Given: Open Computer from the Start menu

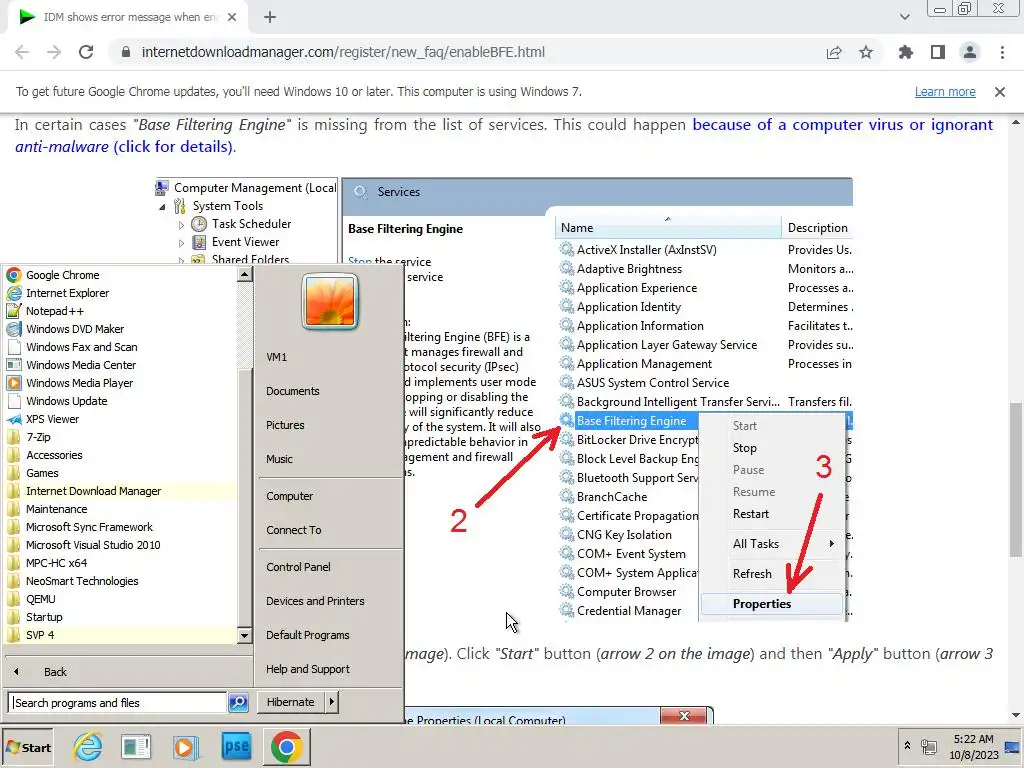Looking at the screenshot, I should (x=289, y=496).
